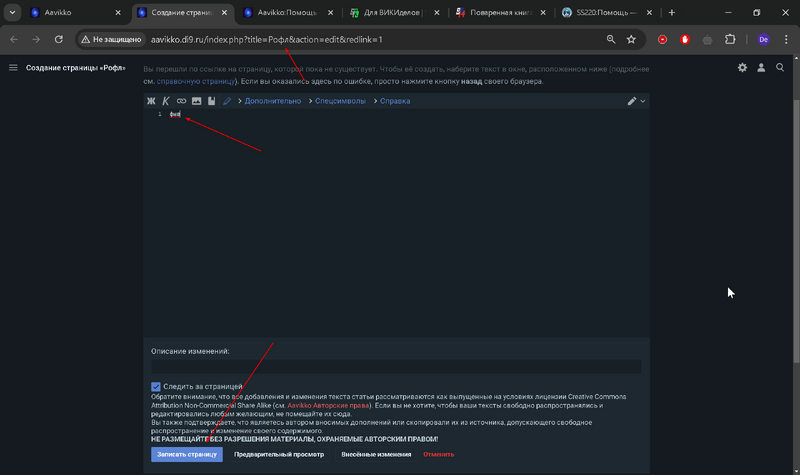Open the user account menu icon
800x475 pixels.
pos(761,67)
